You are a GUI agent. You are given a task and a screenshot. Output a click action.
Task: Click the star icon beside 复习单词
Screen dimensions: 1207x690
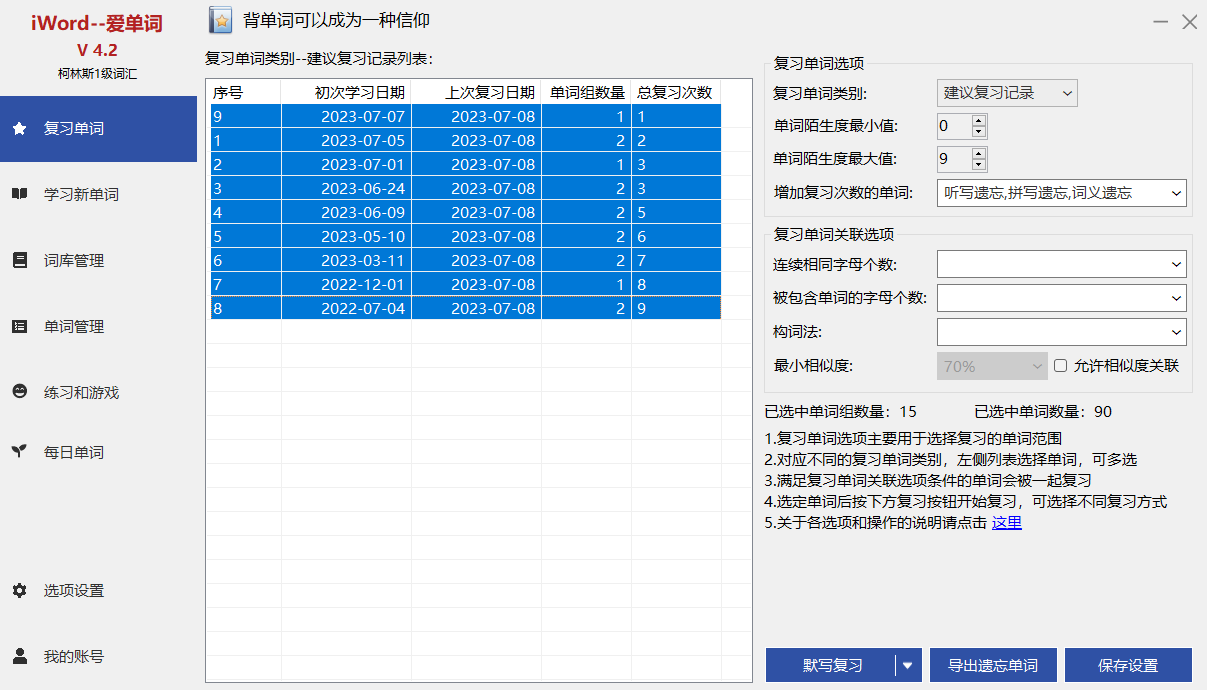coord(19,129)
